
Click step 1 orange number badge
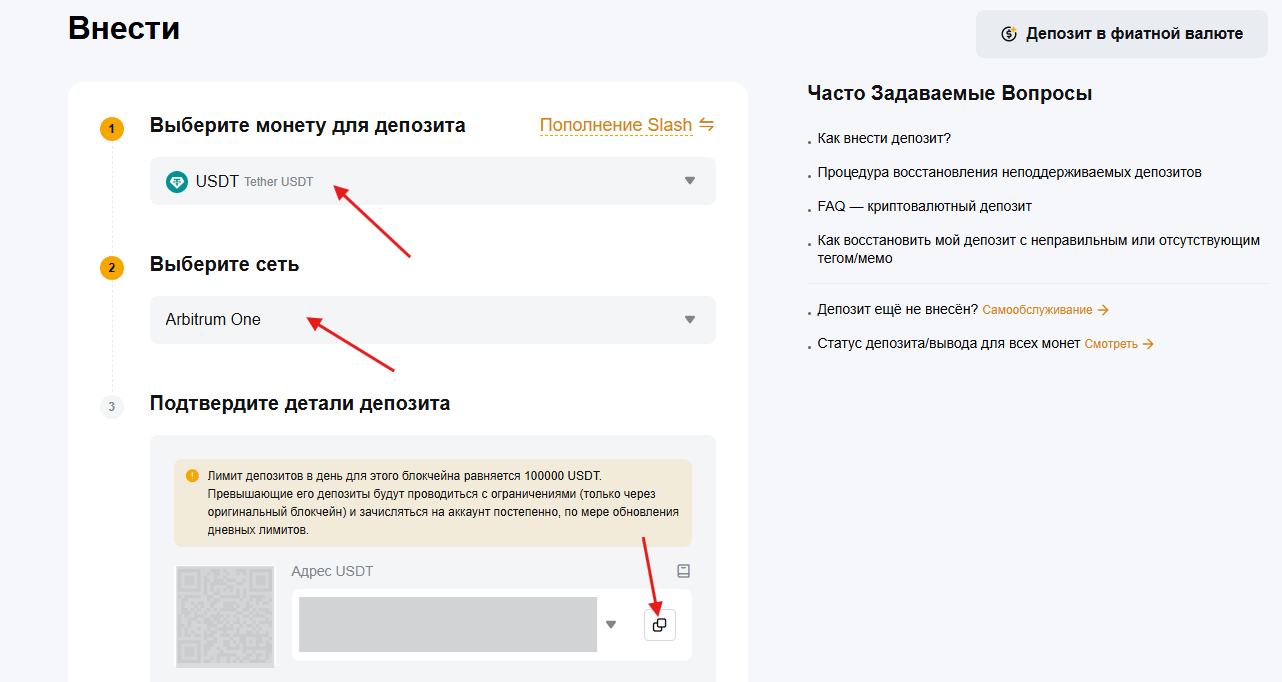tap(112, 129)
